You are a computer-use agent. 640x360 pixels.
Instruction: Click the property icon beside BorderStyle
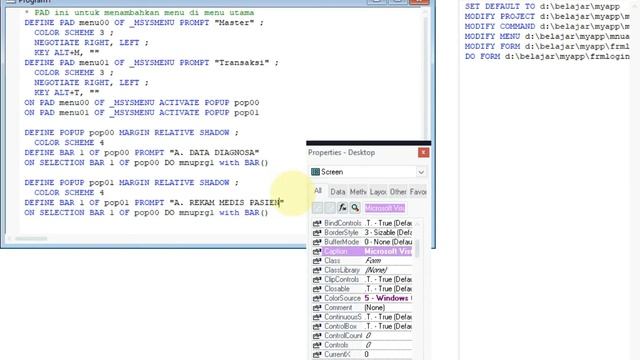coord(317,233)
